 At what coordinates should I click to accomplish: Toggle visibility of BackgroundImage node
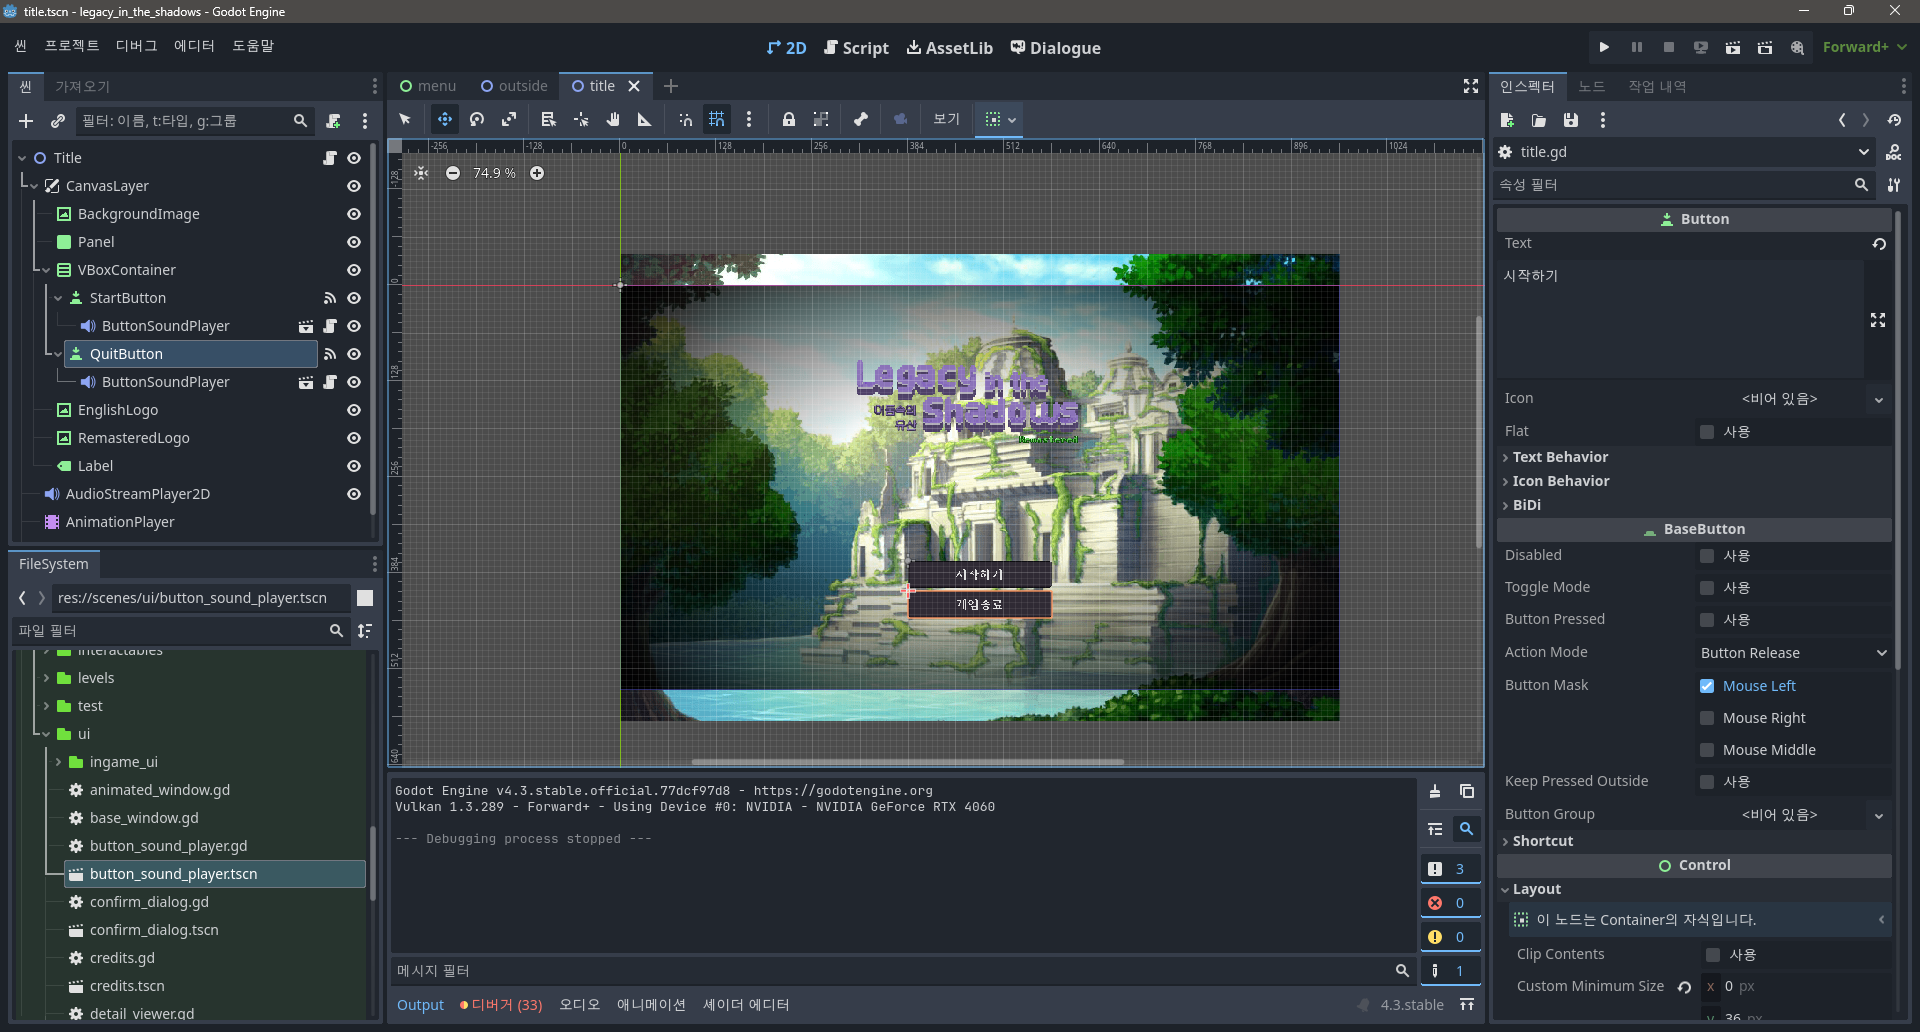pyautogui.click(x=354, y=214)
